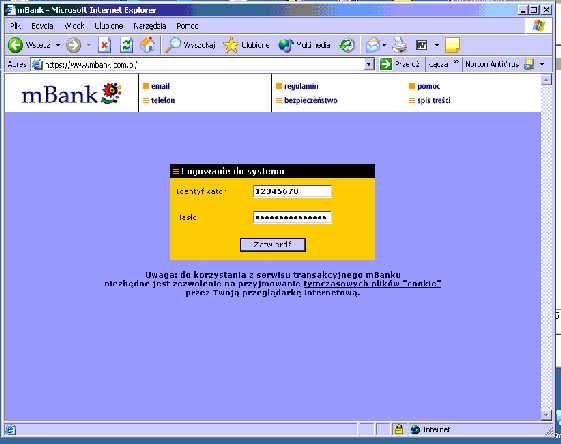
Task: Open the Narzędzia menu
Action: point(150,26)
